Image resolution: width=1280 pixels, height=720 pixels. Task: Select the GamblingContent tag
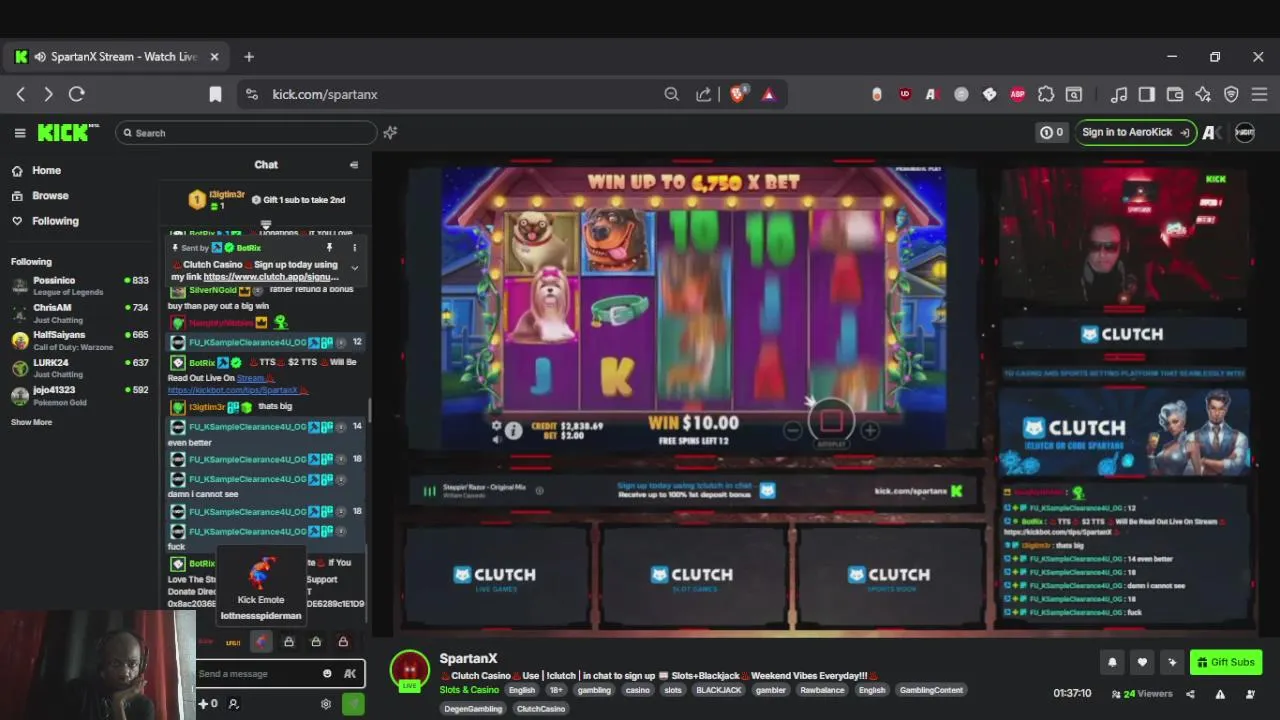(x=931, y=690)
